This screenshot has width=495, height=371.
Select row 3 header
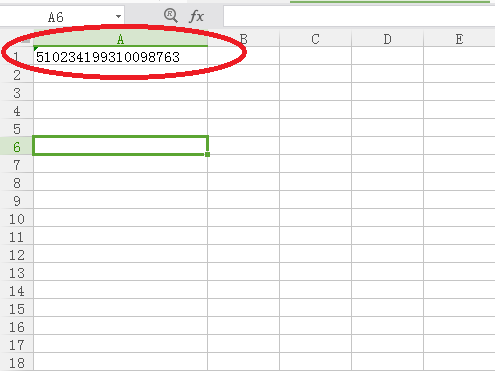pos(17,92)
